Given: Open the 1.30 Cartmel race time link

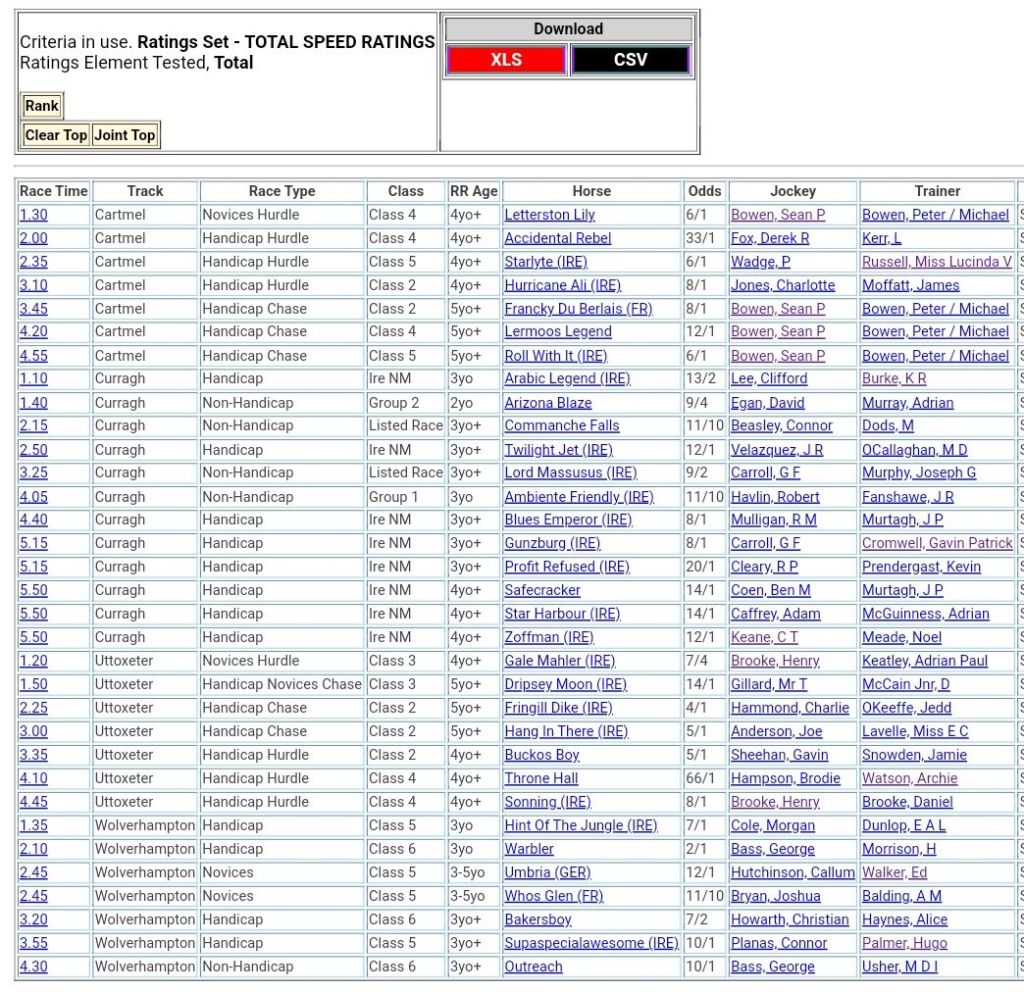Looking at the screenshot, I should [x=33, y=215].
